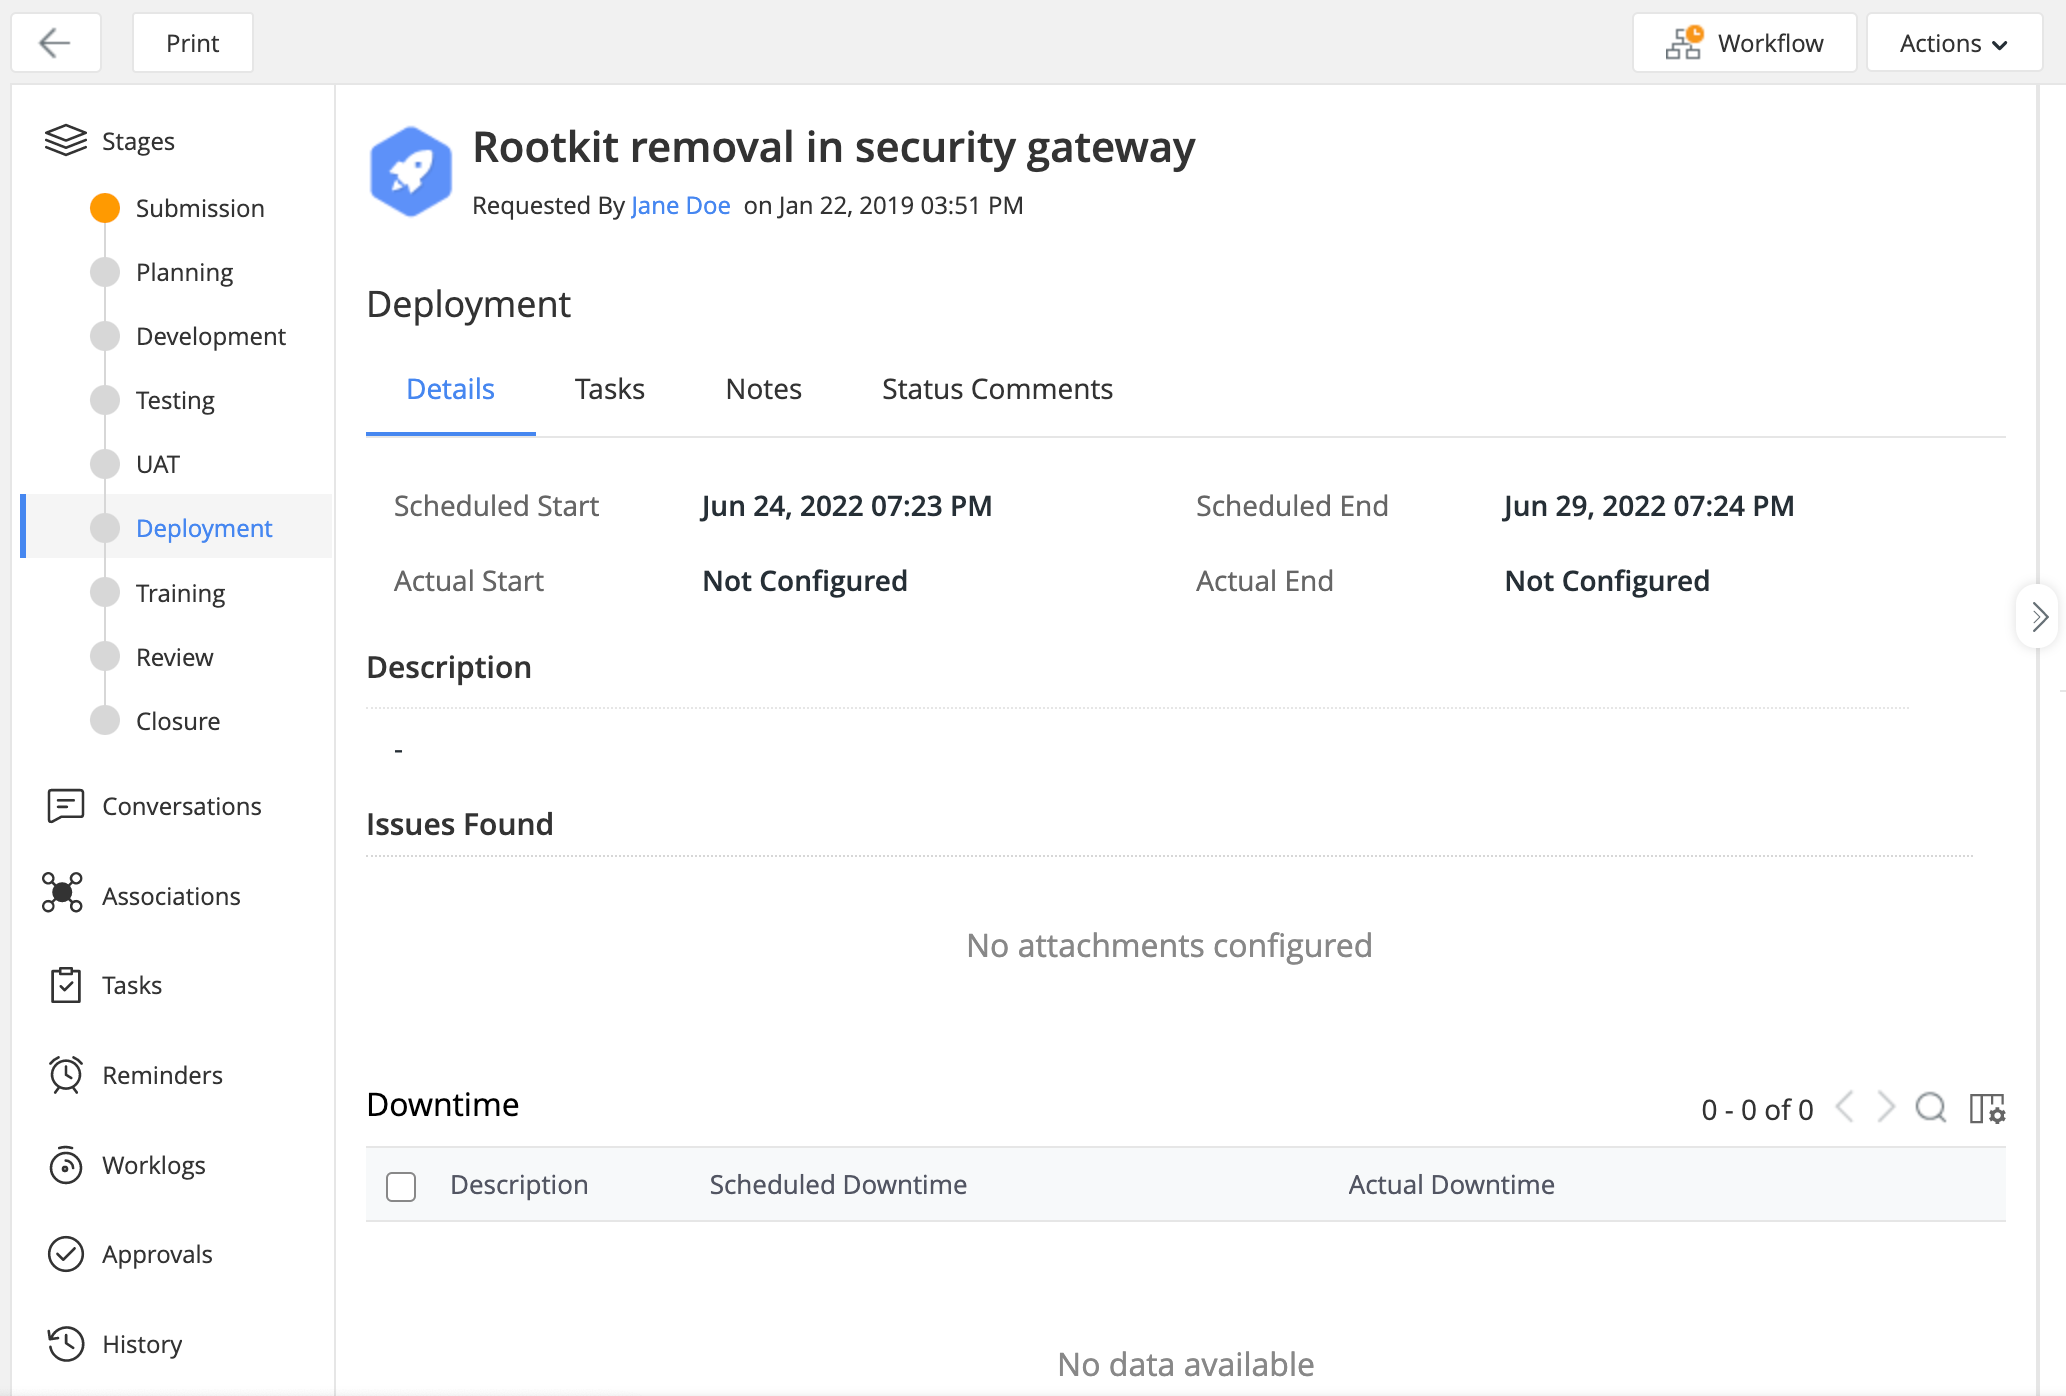This screenshot has width=2066, height=1396.
Task: Open the Actions dropdown
Action: [1953, 43]
